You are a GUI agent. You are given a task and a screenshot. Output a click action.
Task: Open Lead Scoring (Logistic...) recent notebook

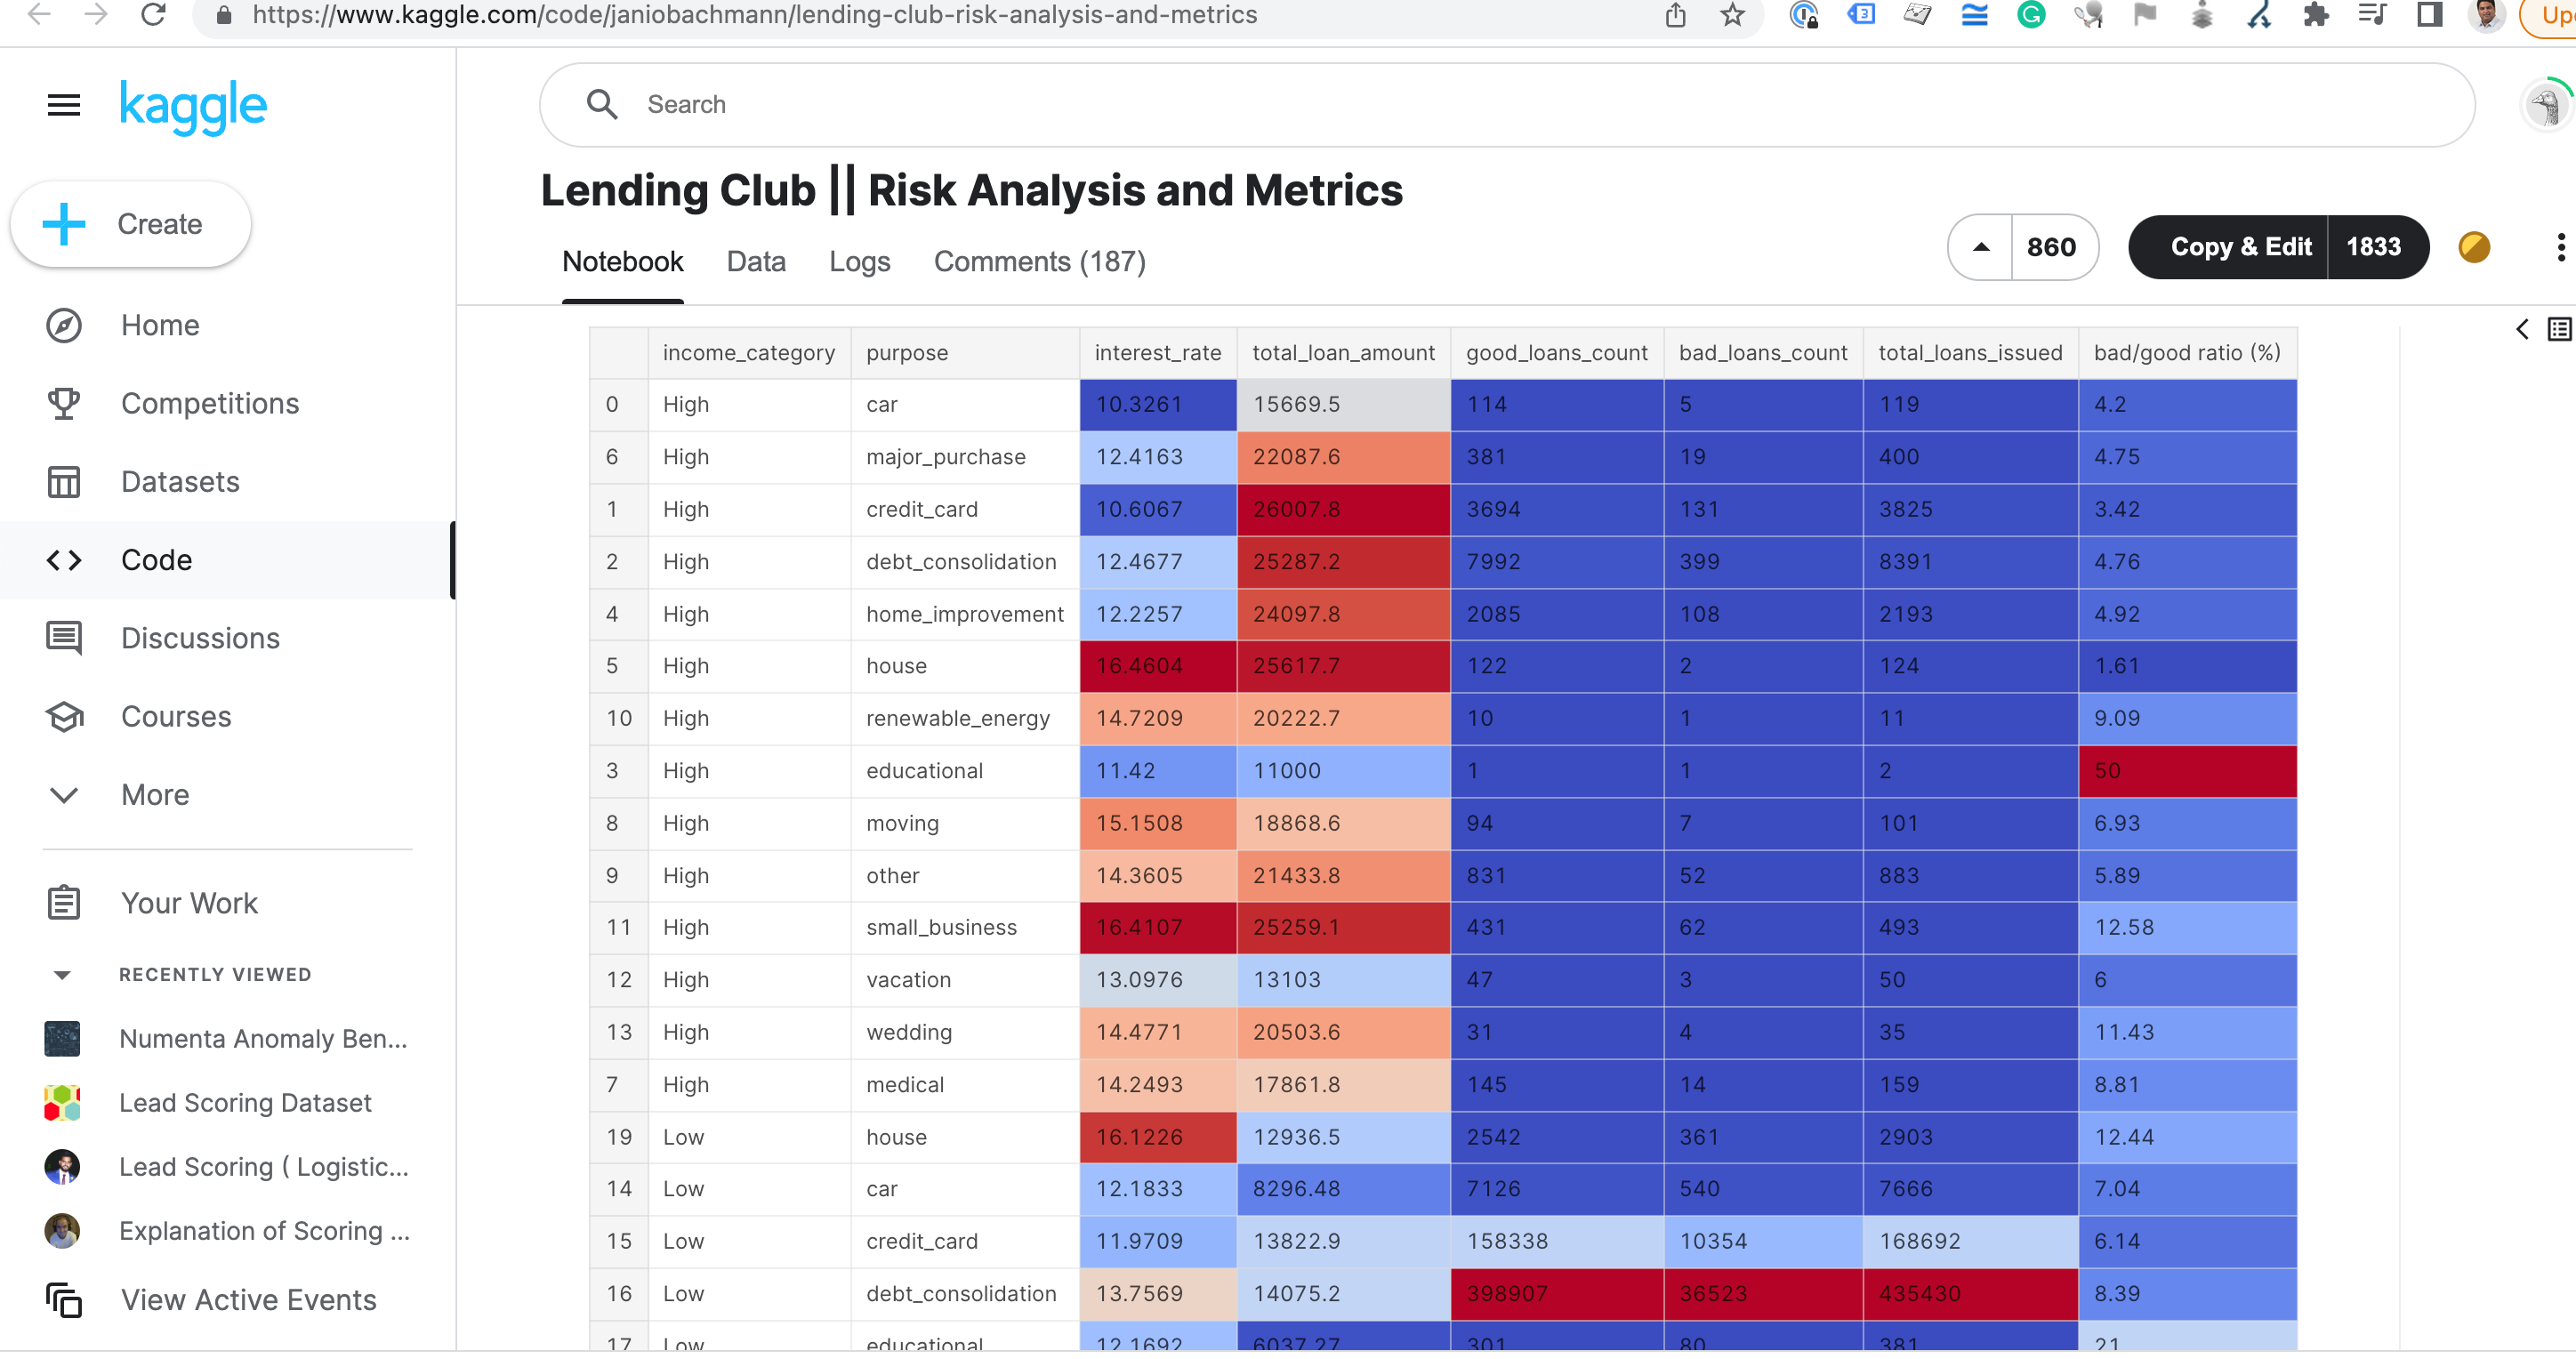264,1167
